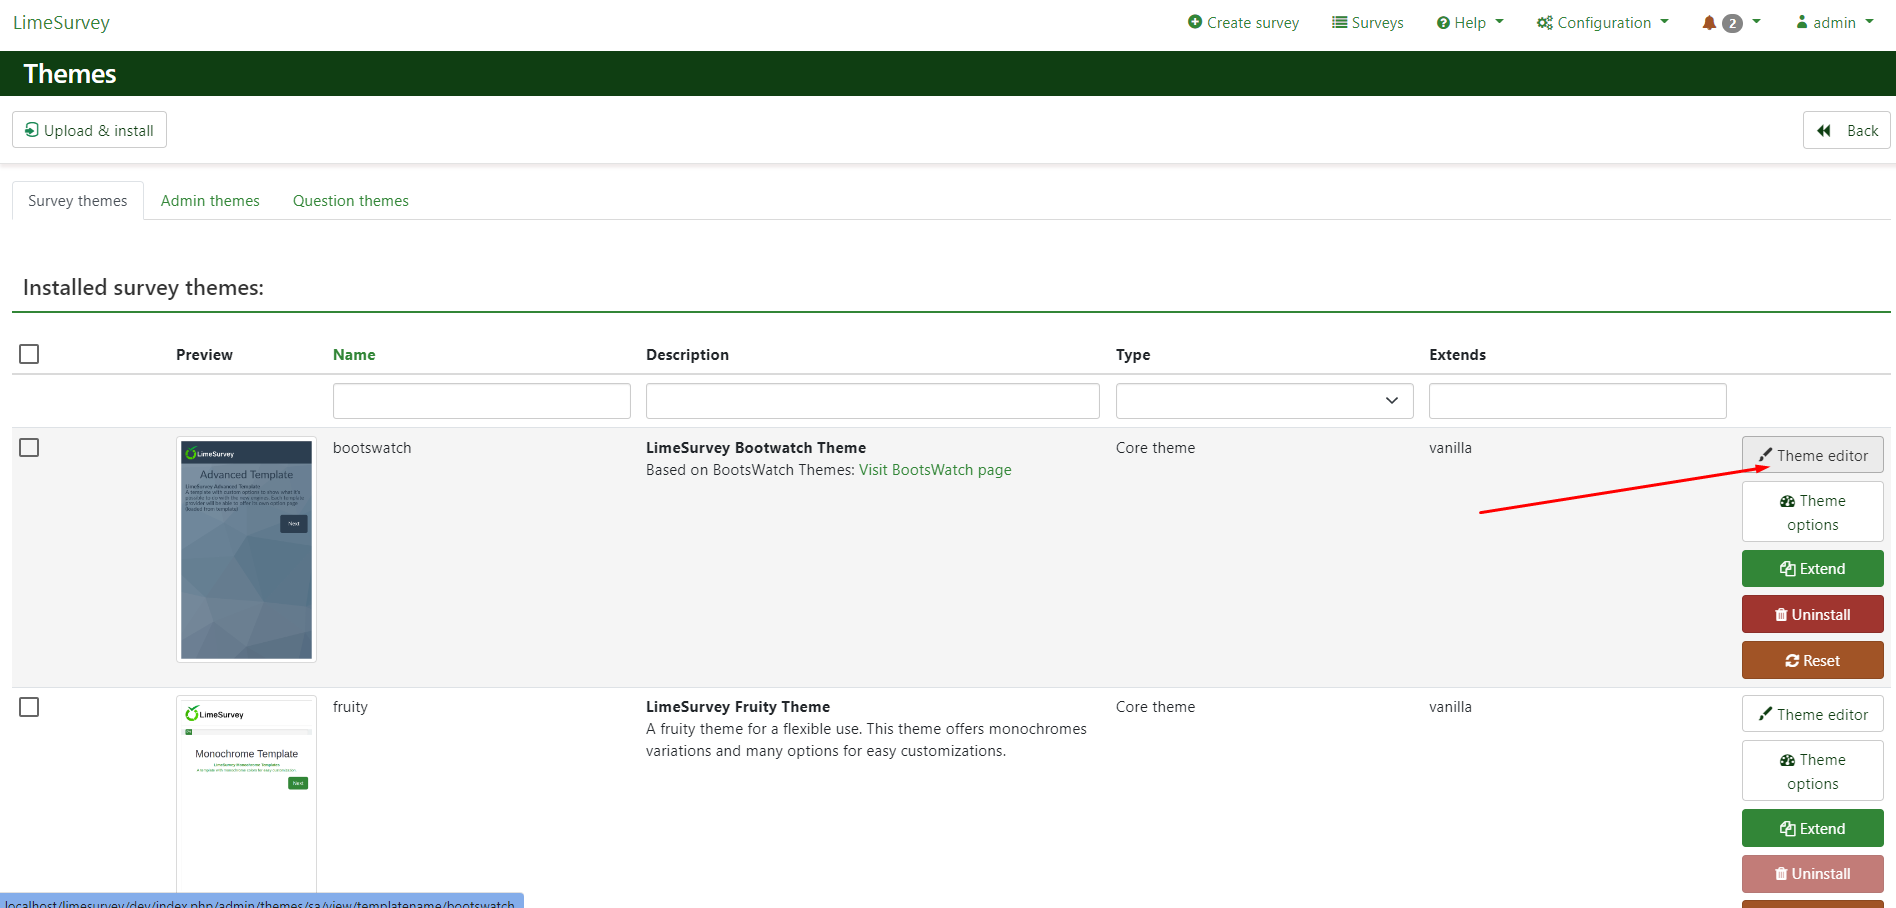Open Theme options for fruity theme

pyautogui.click(x=1812, y=771)
